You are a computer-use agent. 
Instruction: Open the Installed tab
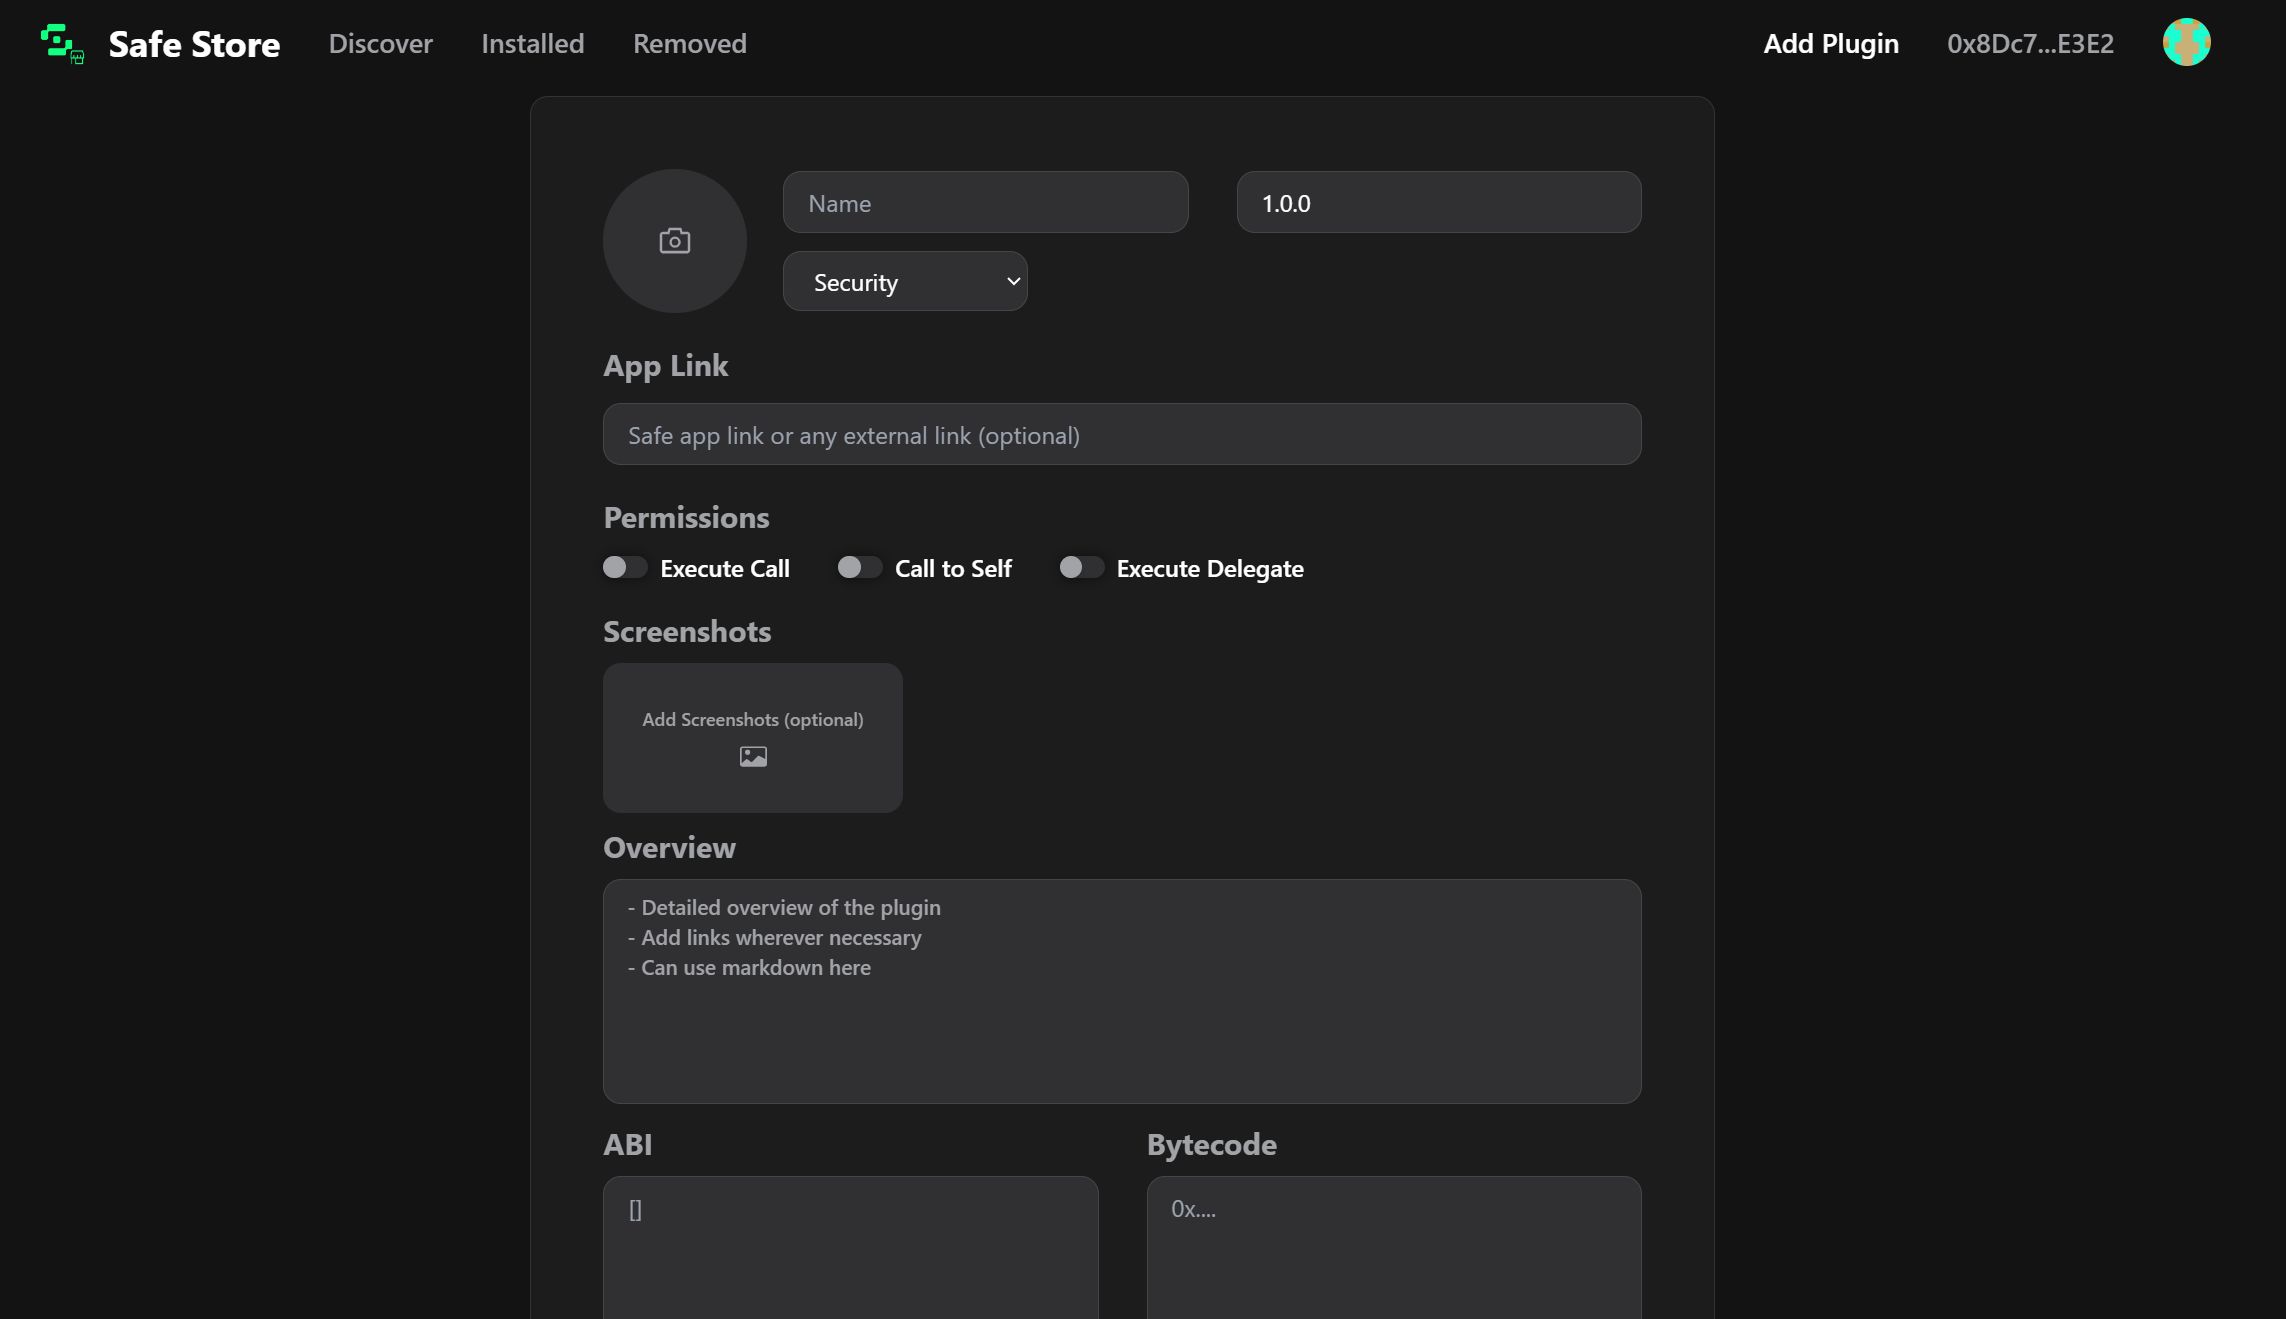pyautogui.click(x=532, y=44)
